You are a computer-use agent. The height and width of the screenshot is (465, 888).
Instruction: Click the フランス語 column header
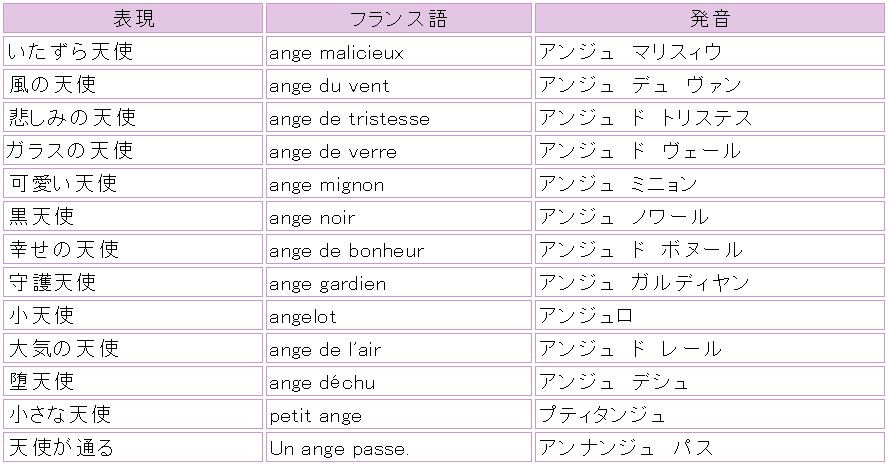pyautogui.click(x=398, y=18)
